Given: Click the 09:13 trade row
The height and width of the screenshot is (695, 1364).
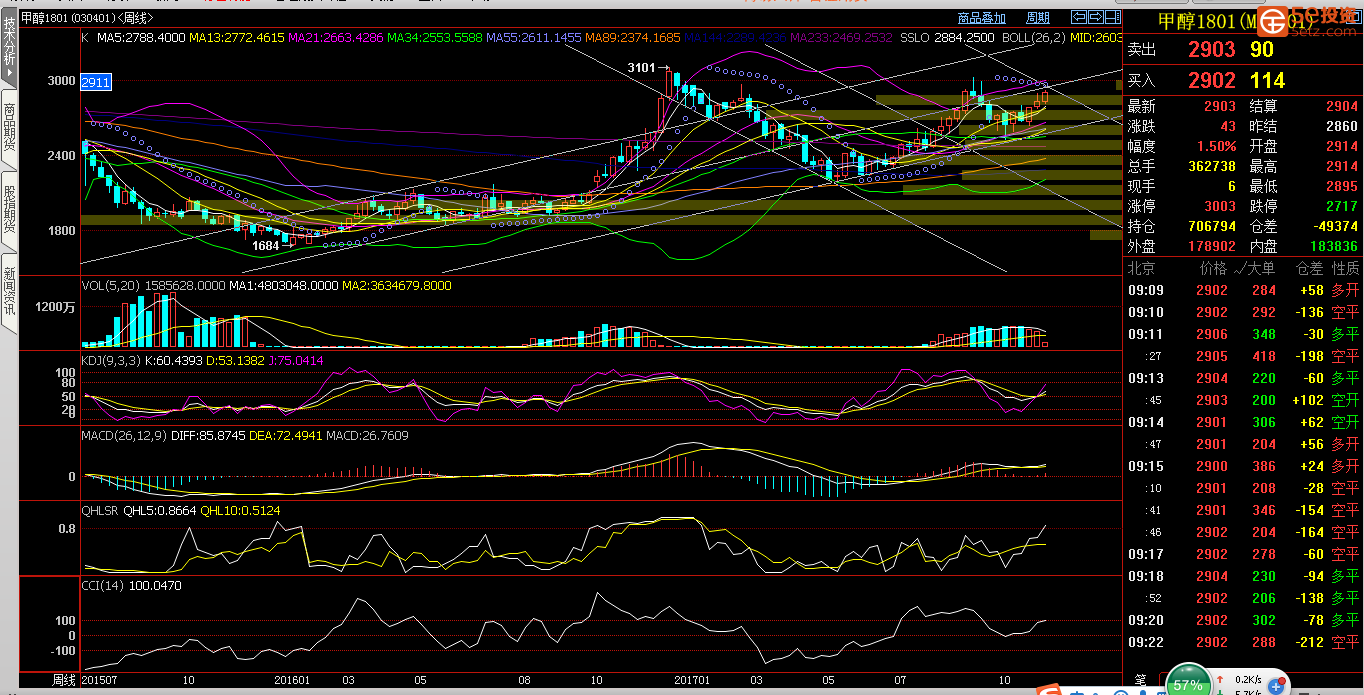Looking at the screenshot, I should coord(1243,378).
